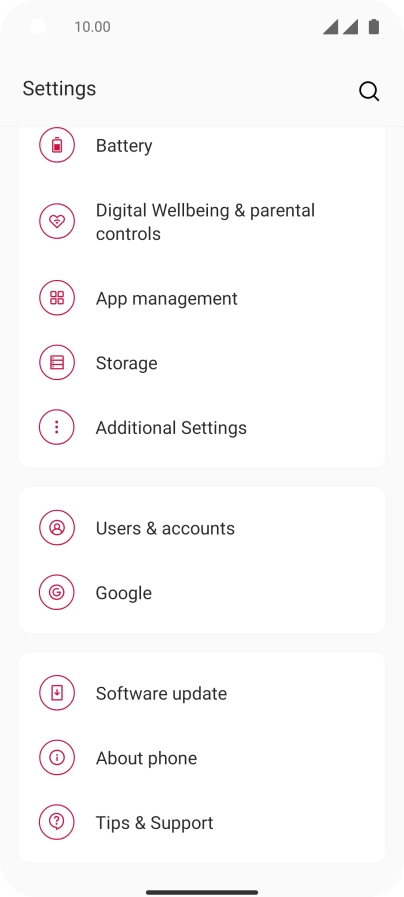This screenshot has width=404, height=897.
Task: Tap the Tips & Support question icon
Action: 57,822
